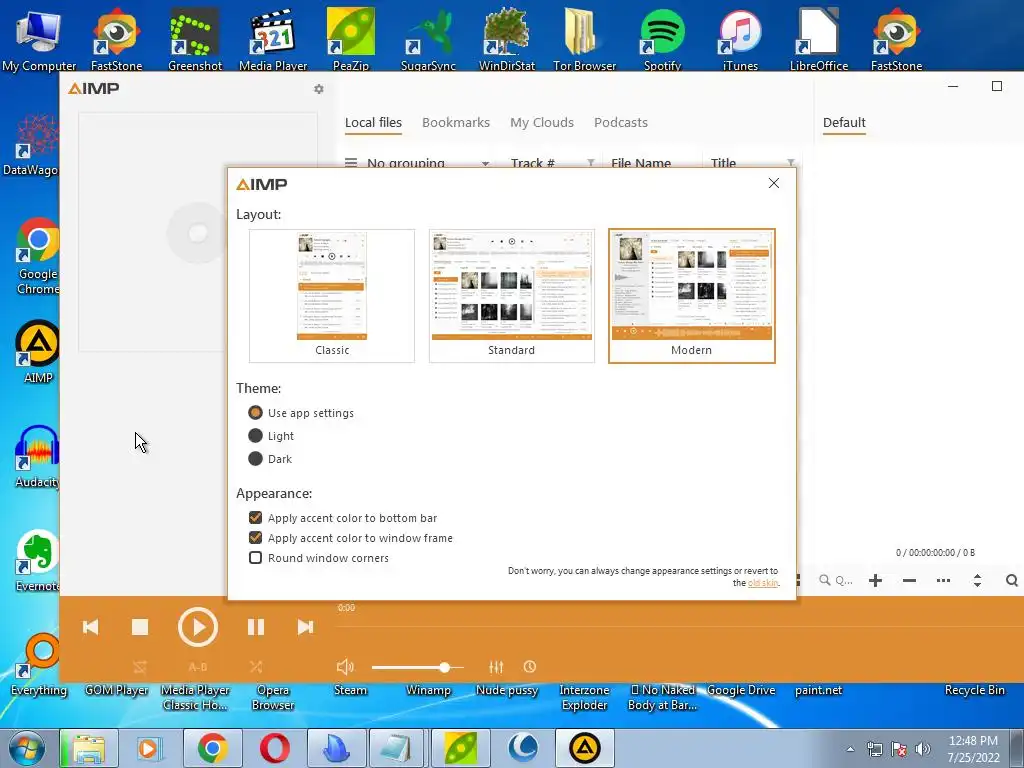Click the Title column header
Screen dimensions: 1024x768
point(724,163)
